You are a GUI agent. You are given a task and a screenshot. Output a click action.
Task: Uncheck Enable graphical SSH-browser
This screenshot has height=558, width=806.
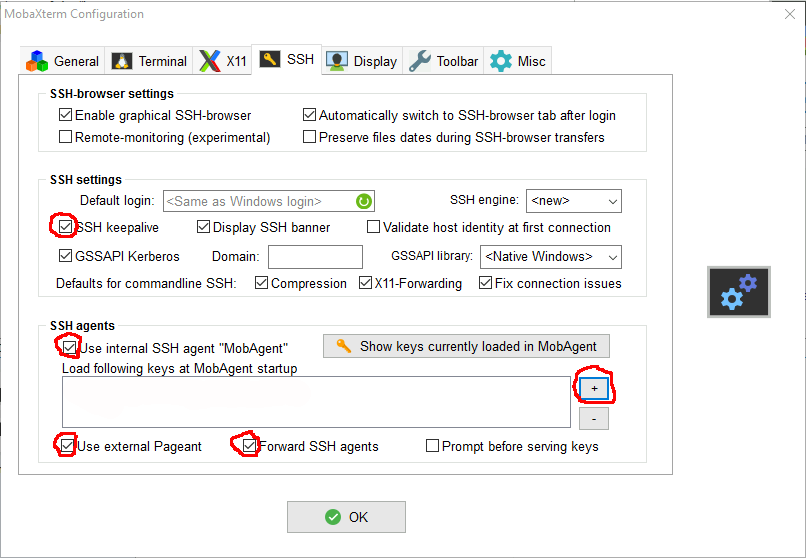(65, 115)
